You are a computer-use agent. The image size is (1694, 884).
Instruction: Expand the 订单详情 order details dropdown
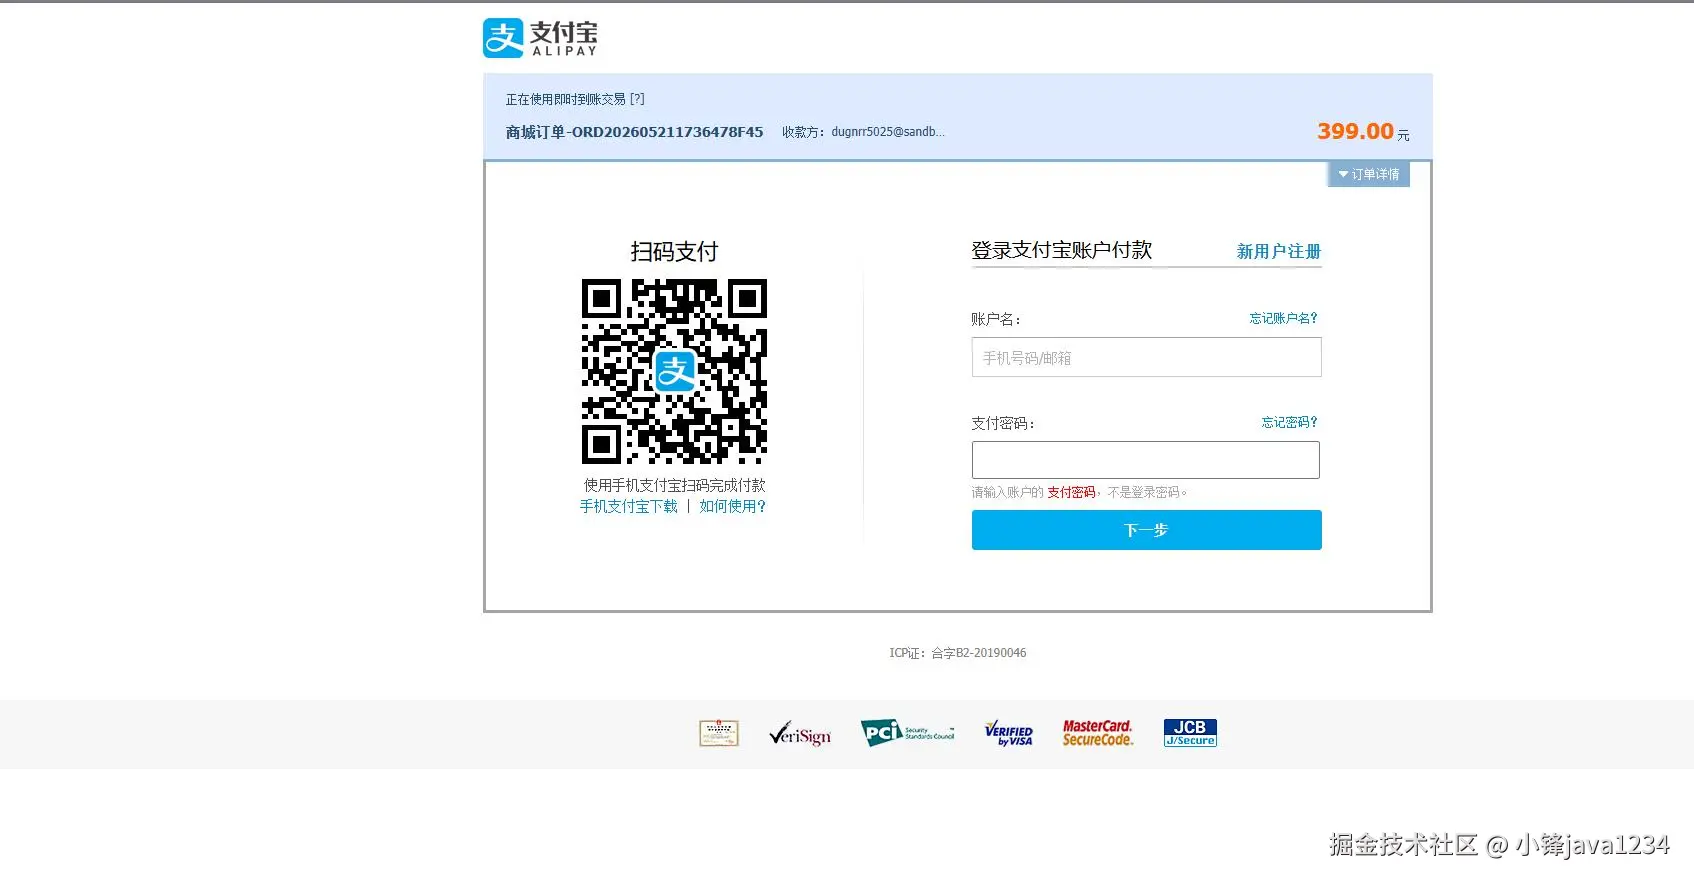(1369, 174)
